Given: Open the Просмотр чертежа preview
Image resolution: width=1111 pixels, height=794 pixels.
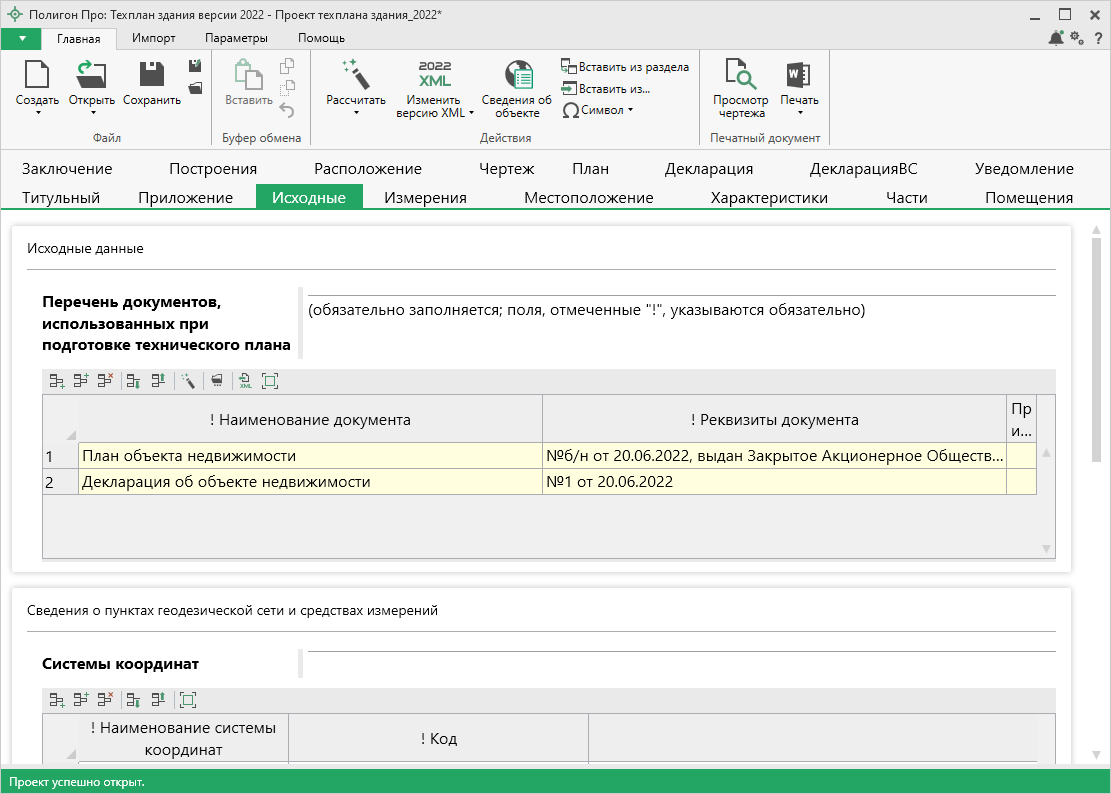Looking at the screenshot, I should (740, 88).
